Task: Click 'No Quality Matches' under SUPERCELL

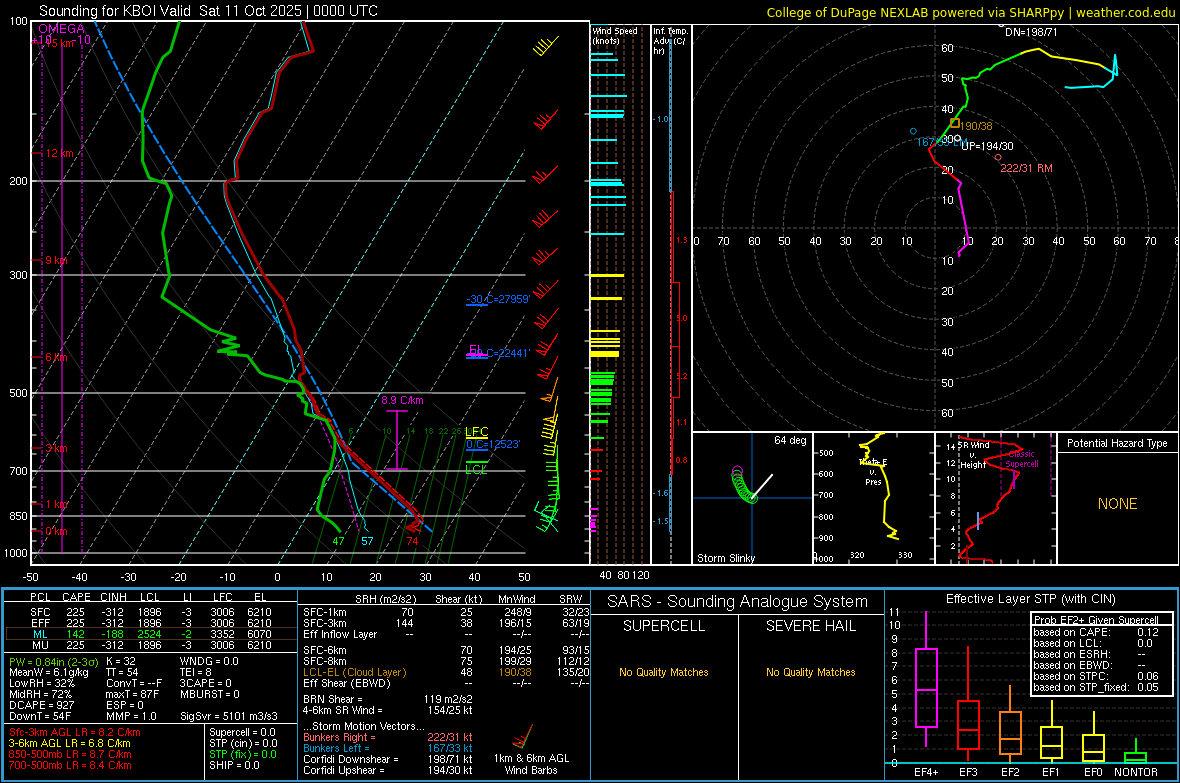Action: [x=664, y=672]
